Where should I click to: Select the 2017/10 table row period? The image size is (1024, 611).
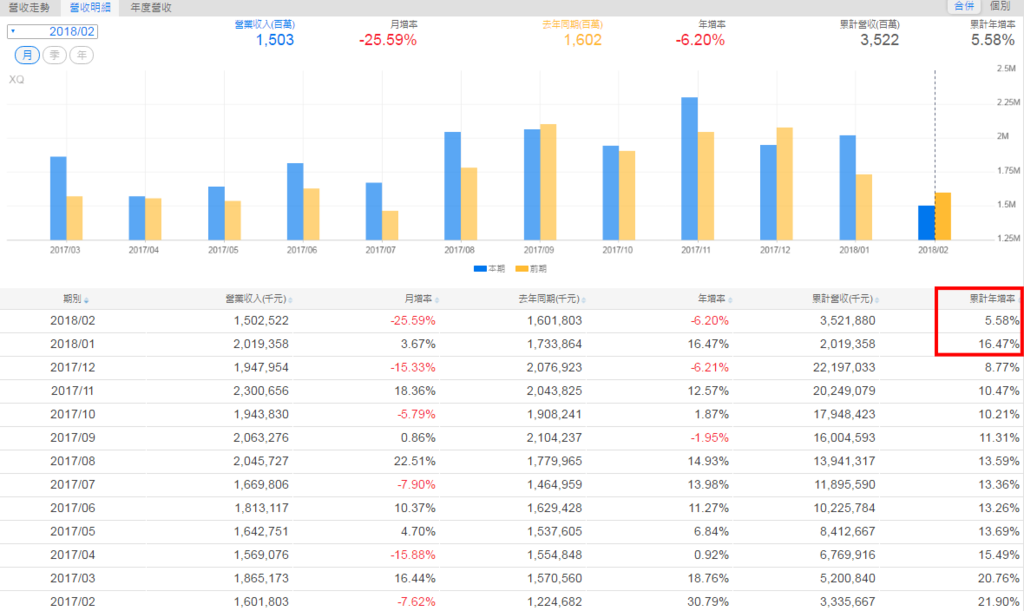[x=72, y=415]
